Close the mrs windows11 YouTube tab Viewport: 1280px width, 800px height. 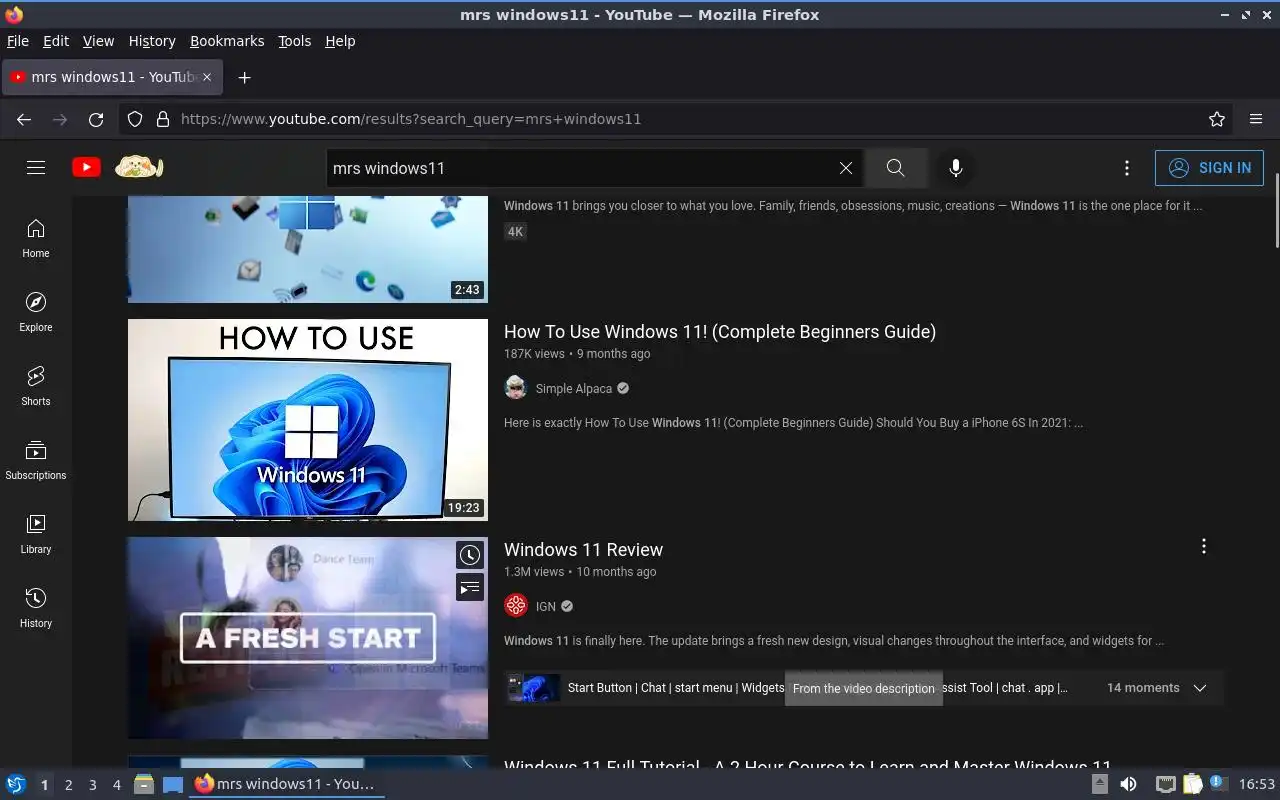coord(208,77)
